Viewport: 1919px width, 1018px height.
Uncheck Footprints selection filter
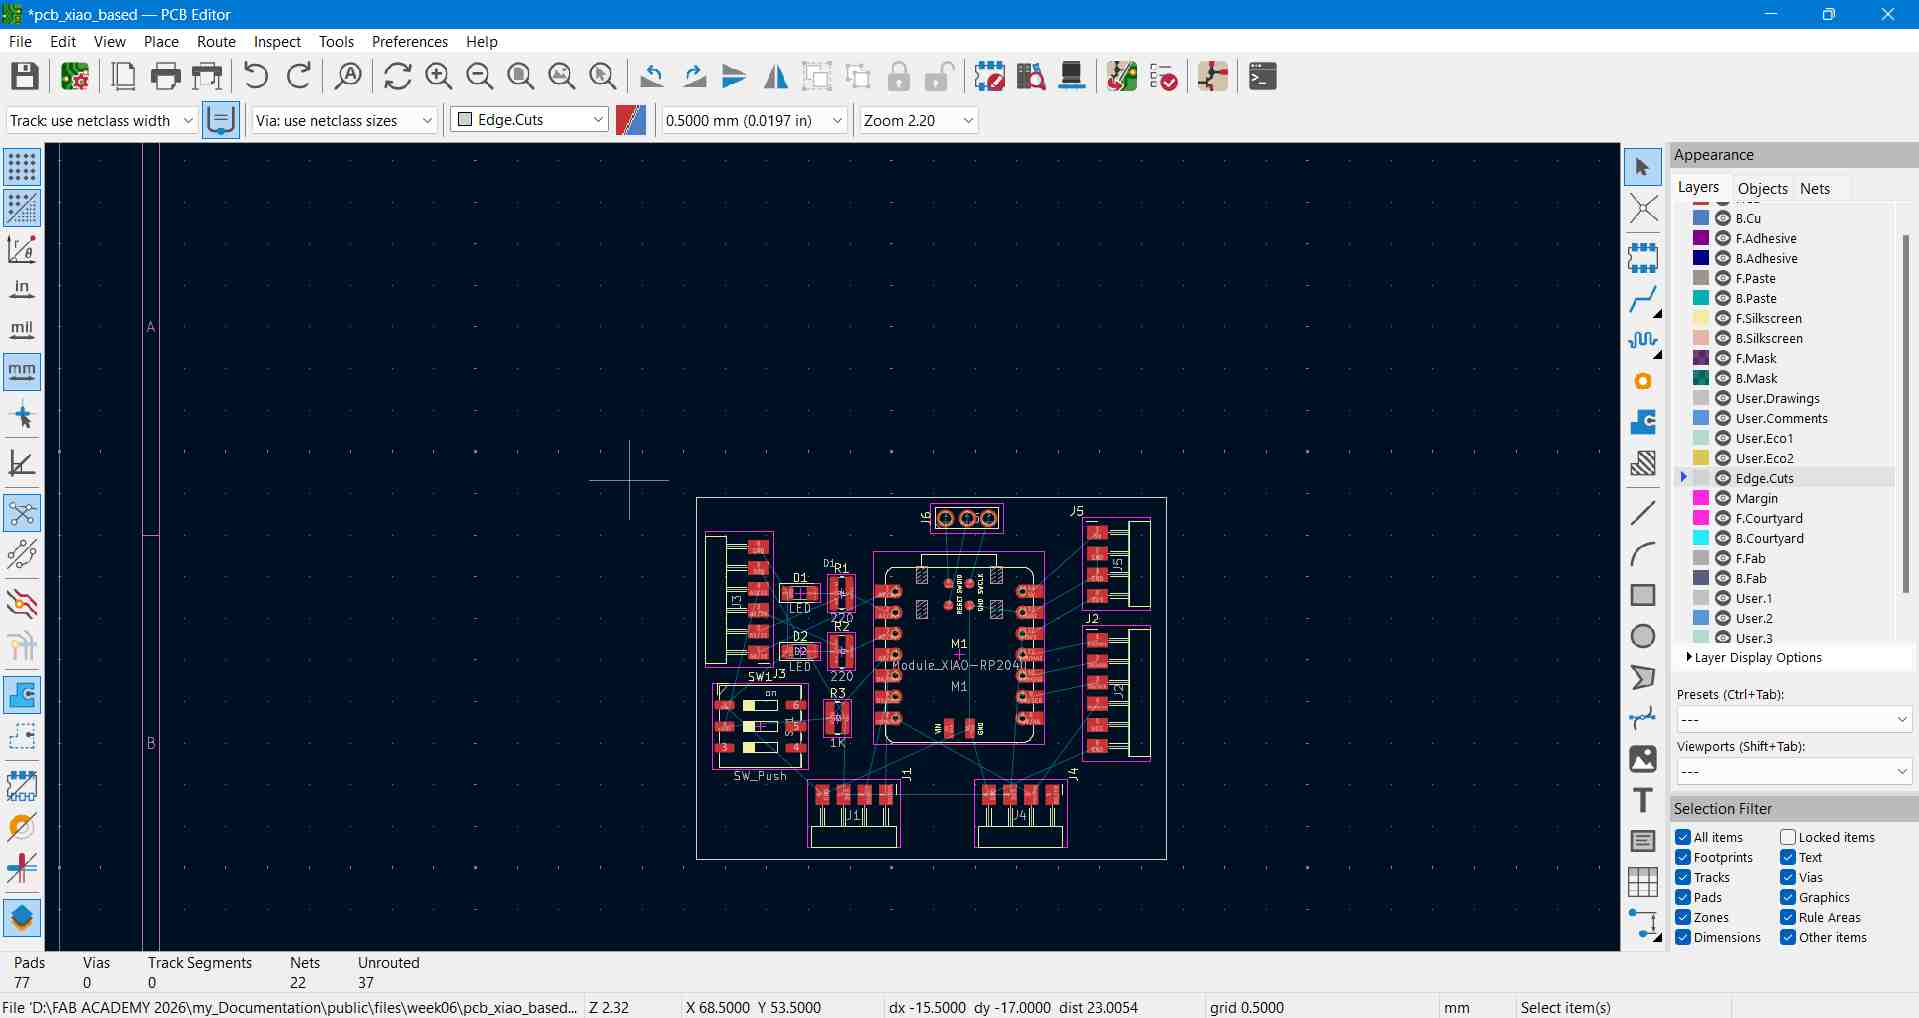(1683, 857)
